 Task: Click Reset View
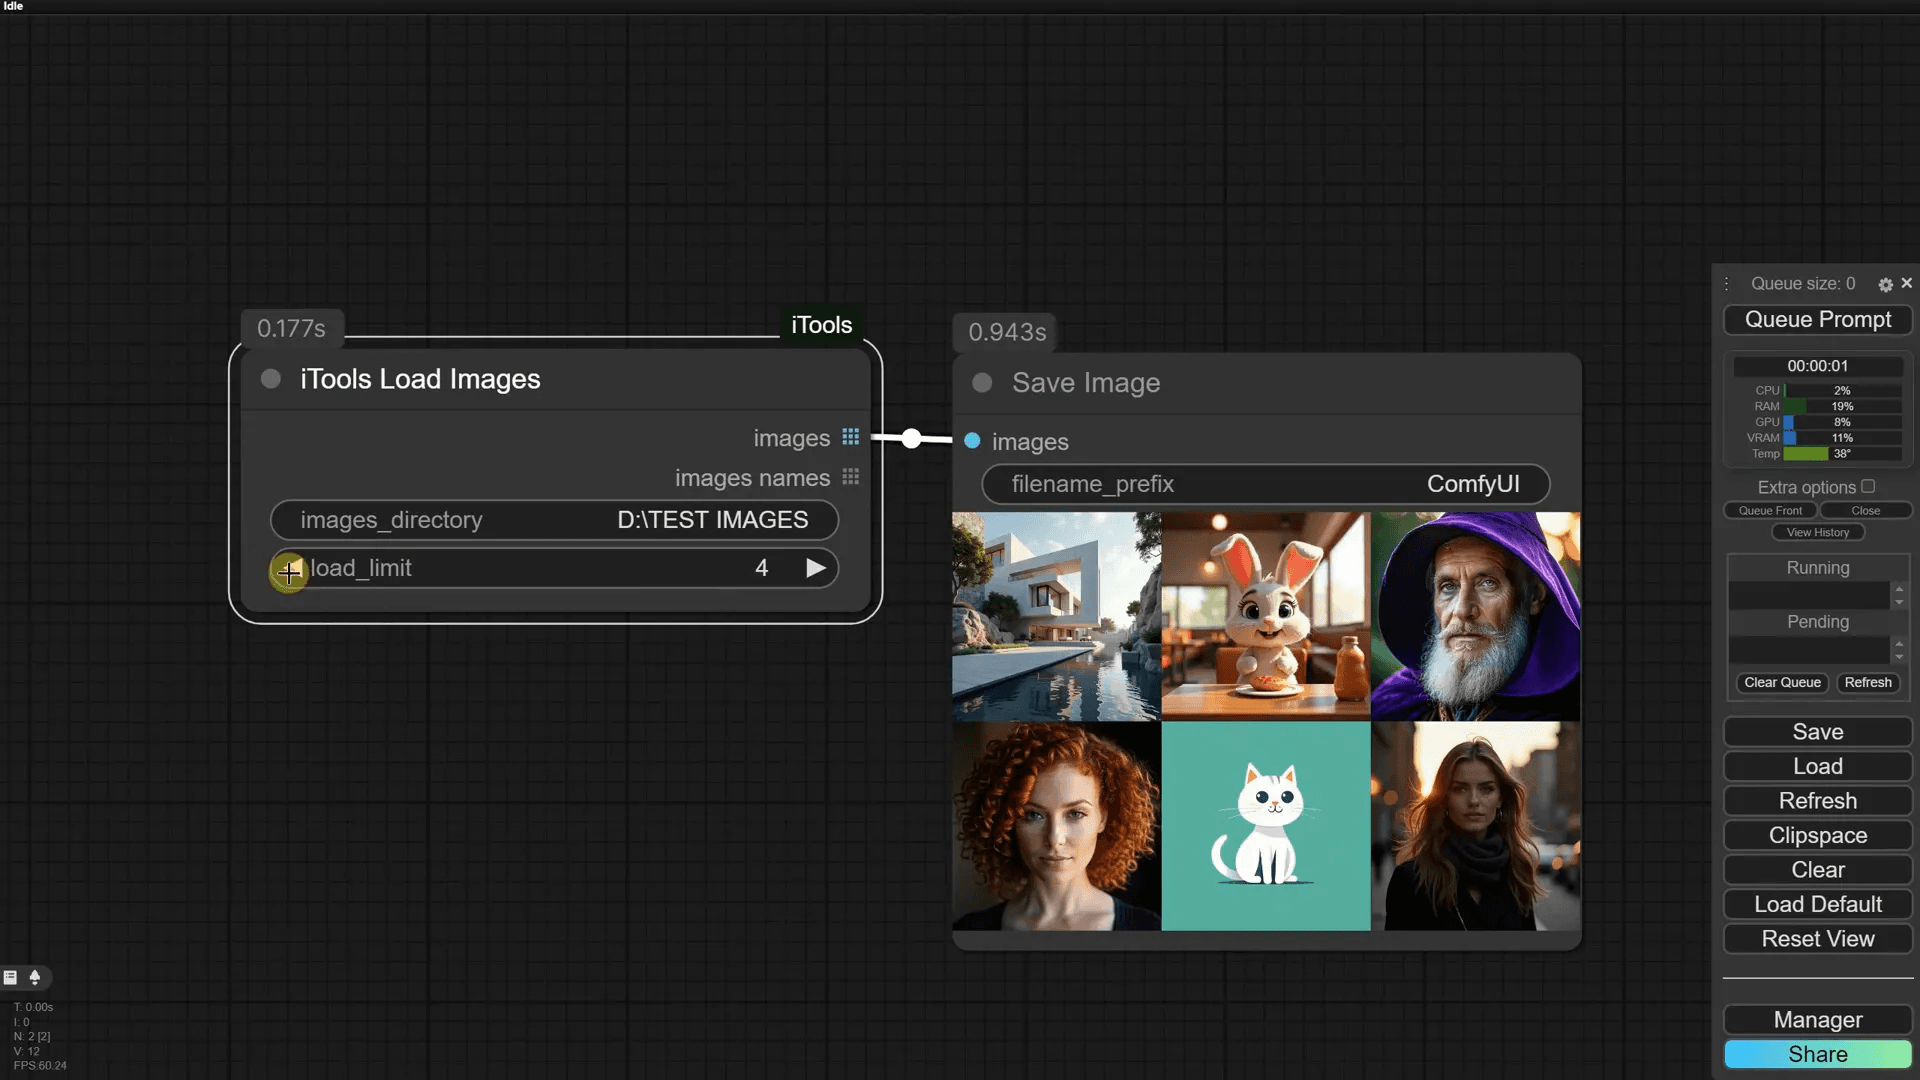[1818, 939]
